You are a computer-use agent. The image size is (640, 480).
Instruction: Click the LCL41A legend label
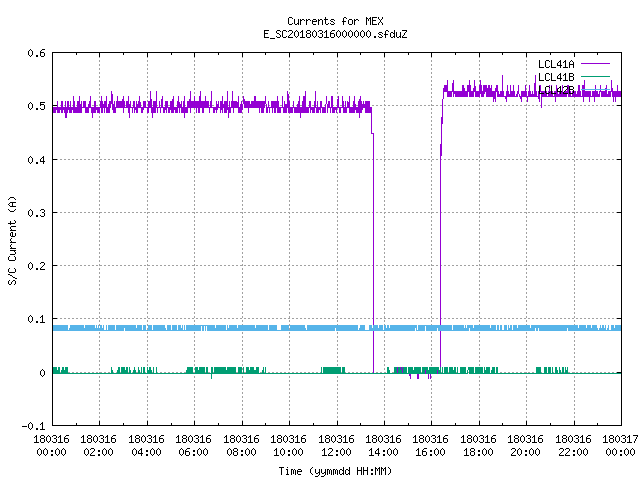[556, 64]
